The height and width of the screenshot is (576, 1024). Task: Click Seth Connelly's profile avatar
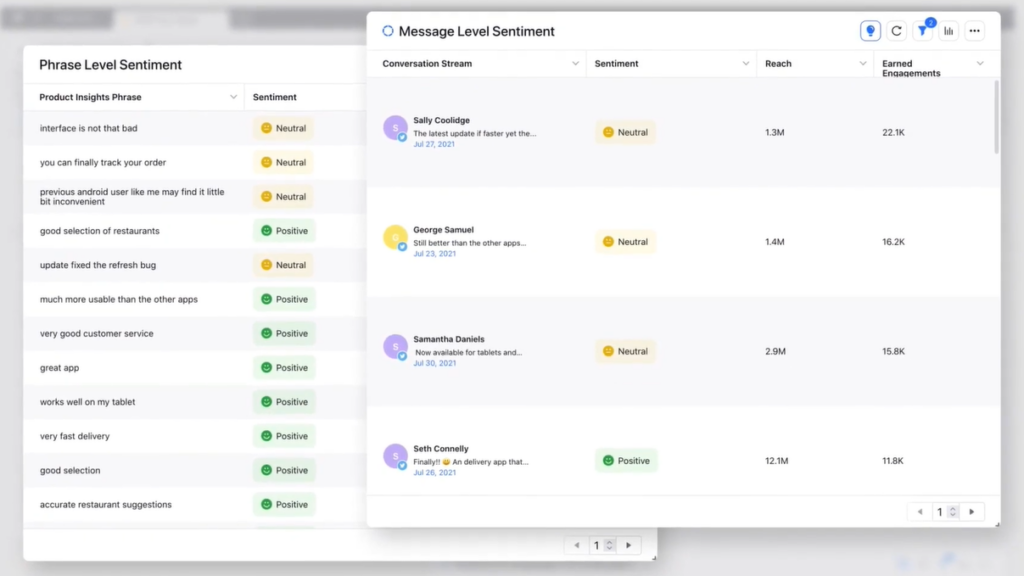[x=394, y=456]
